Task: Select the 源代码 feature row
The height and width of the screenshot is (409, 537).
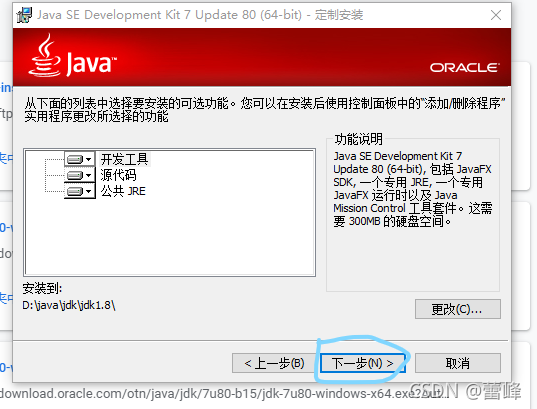Action: click(118, 175)
